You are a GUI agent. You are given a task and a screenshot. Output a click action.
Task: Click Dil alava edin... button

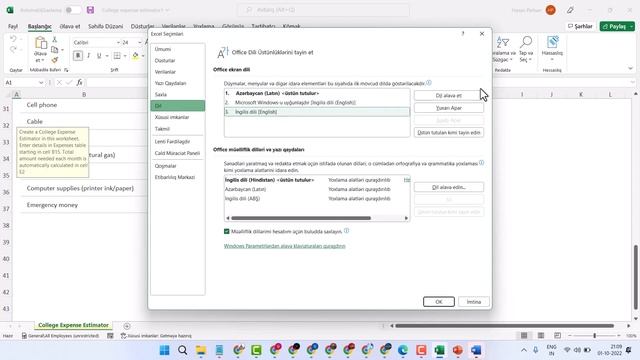click(449, 187)
